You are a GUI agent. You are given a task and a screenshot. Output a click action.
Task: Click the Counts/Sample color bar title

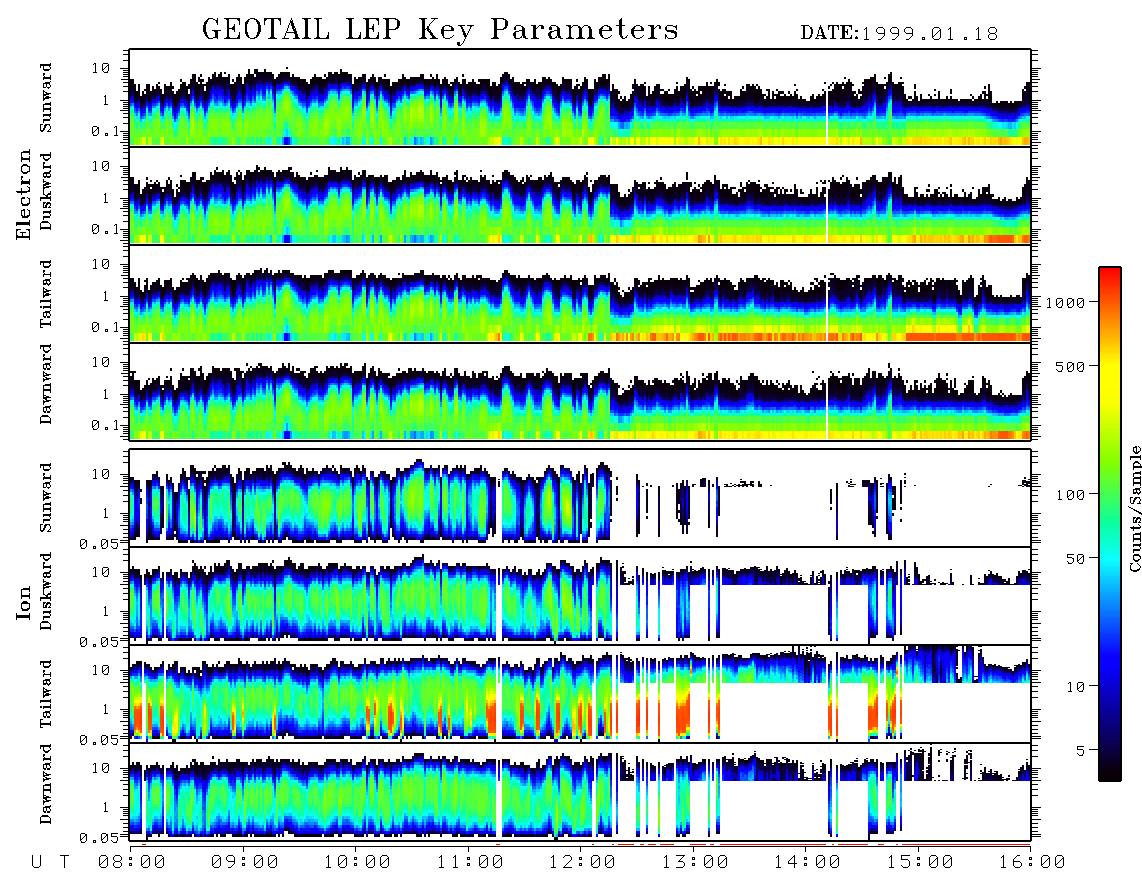[x=1134, y=508]
